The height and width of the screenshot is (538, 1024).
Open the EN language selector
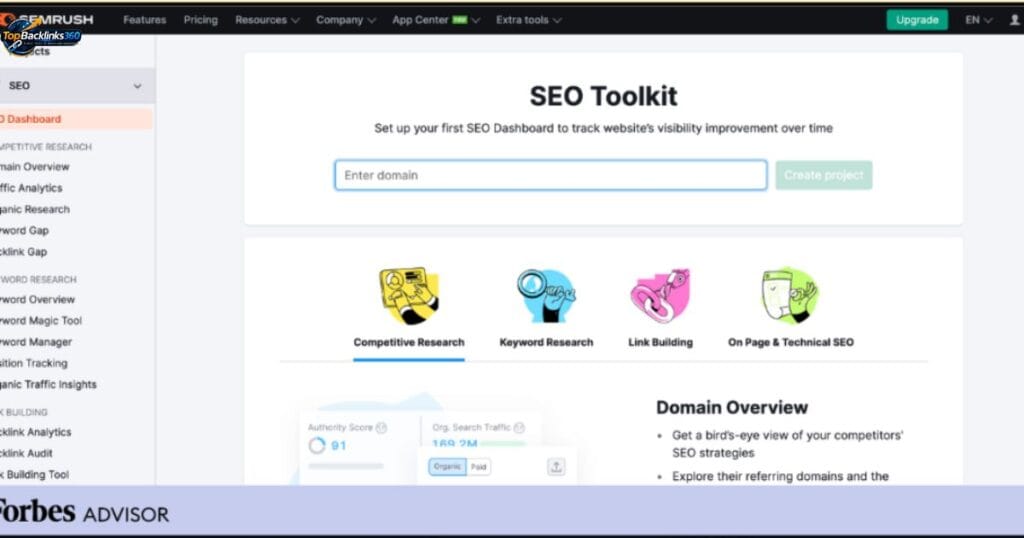click(978, 20)
